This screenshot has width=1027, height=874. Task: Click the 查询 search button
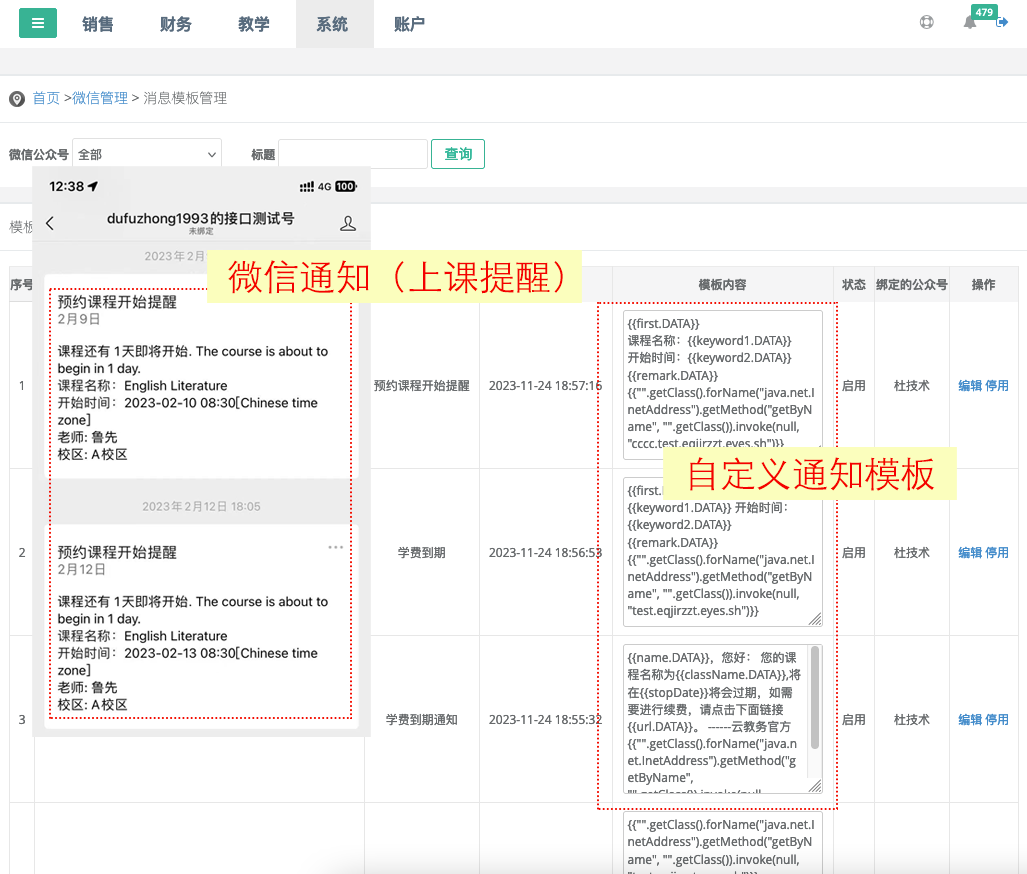[x=458, y=154]
